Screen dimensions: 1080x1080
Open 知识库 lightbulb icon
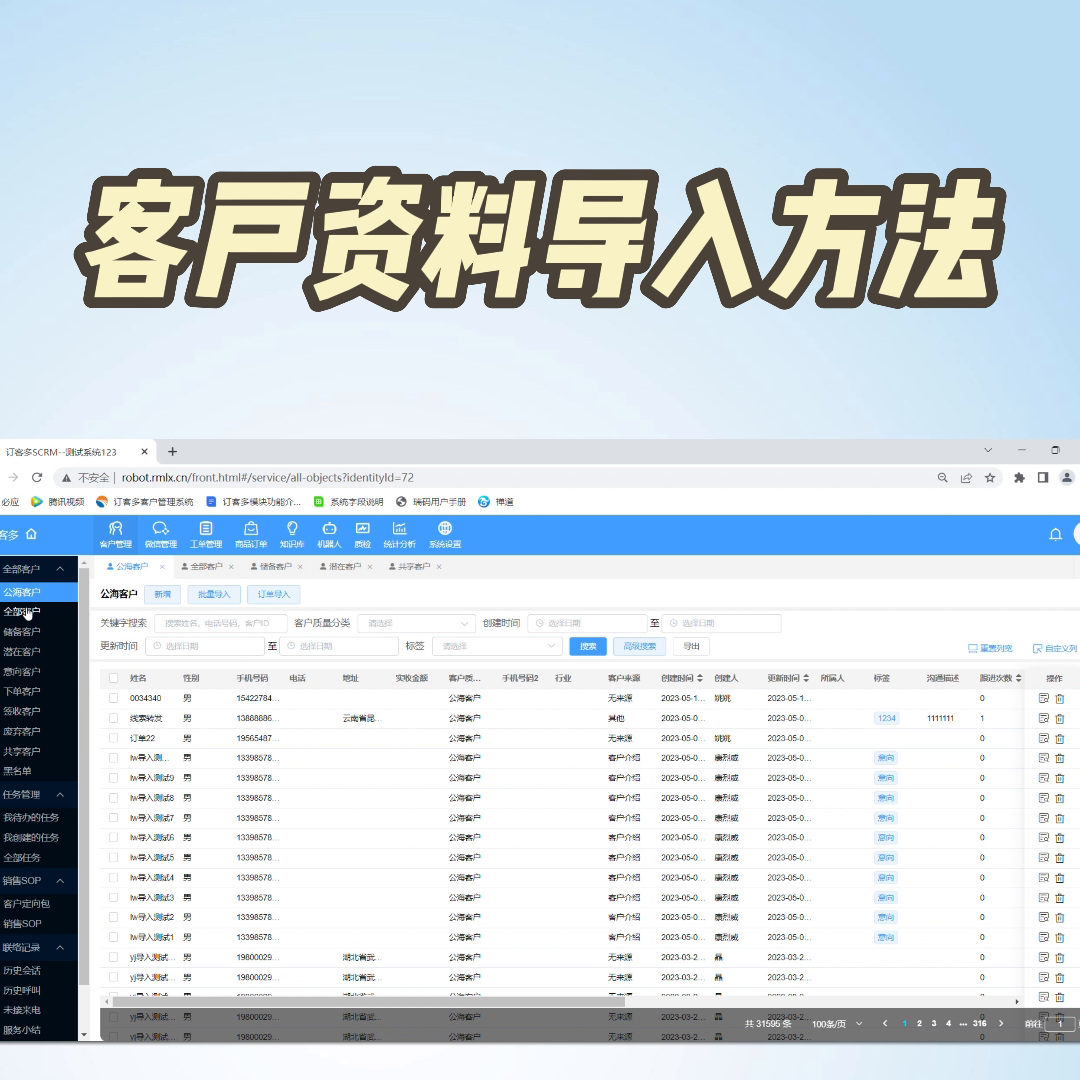[292, 534]
